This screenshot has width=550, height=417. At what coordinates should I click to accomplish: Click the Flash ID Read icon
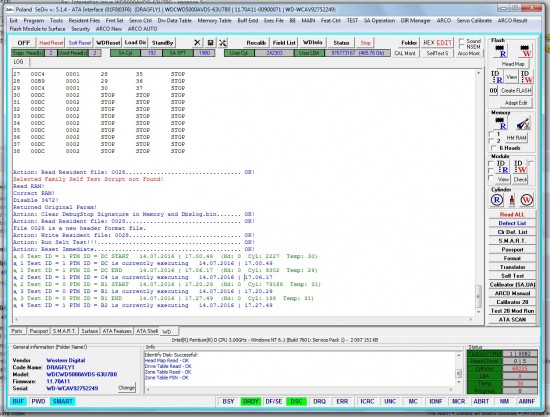tap(497, 77)
